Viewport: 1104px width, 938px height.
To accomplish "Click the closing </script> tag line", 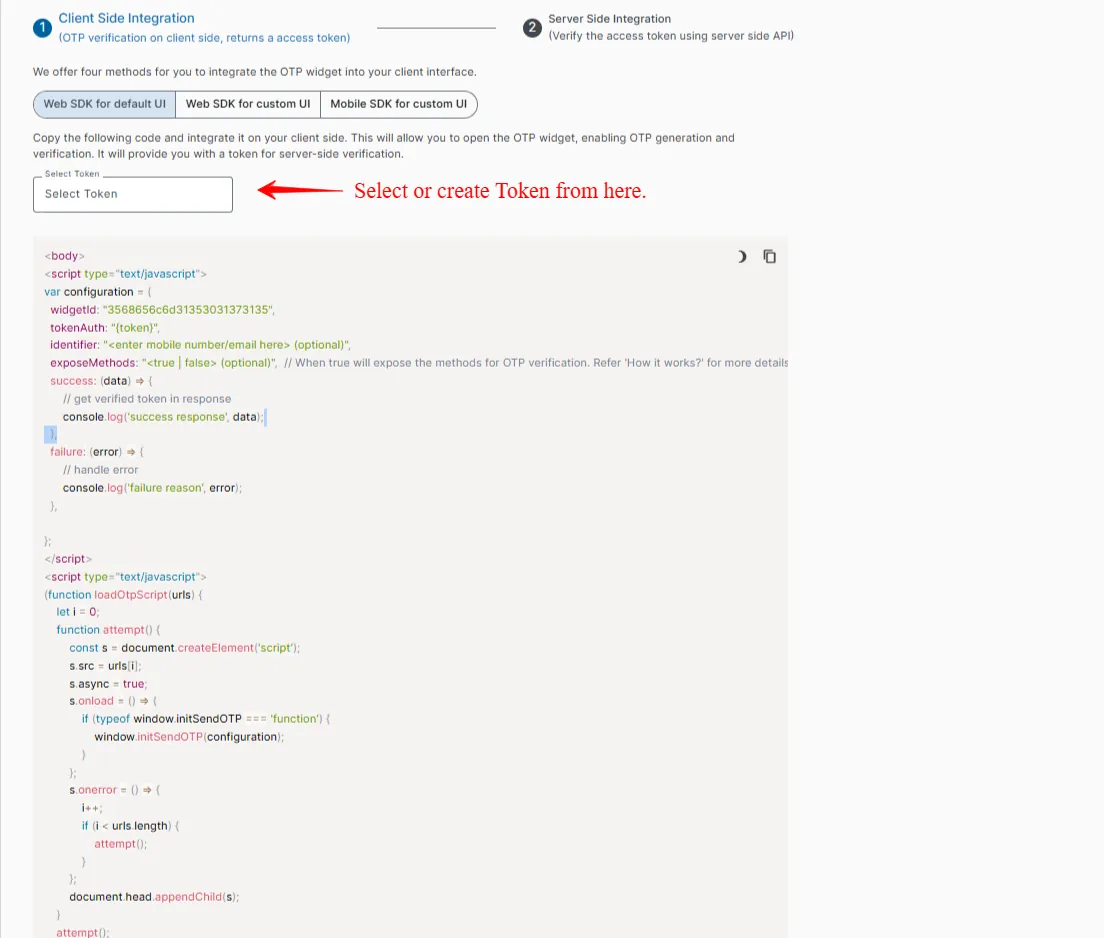I will tap(68, 559).
